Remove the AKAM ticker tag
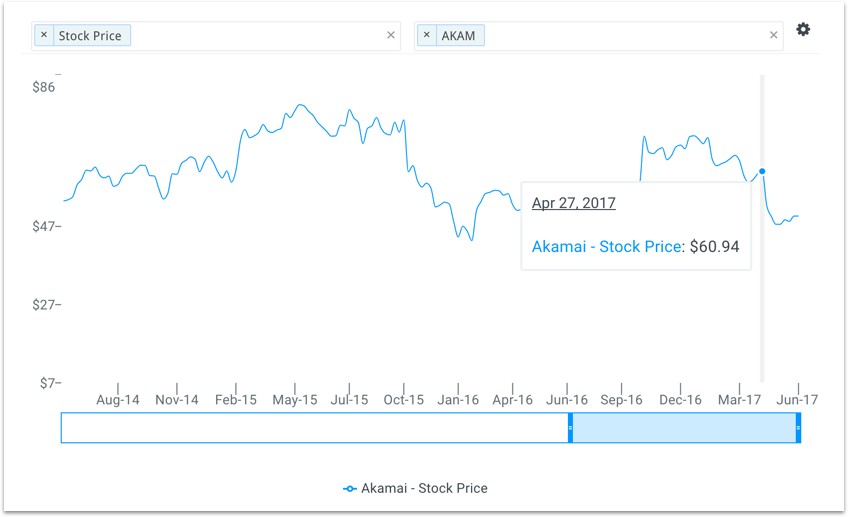The height and width of the screenshot is (517, 848). pos(427,35)
